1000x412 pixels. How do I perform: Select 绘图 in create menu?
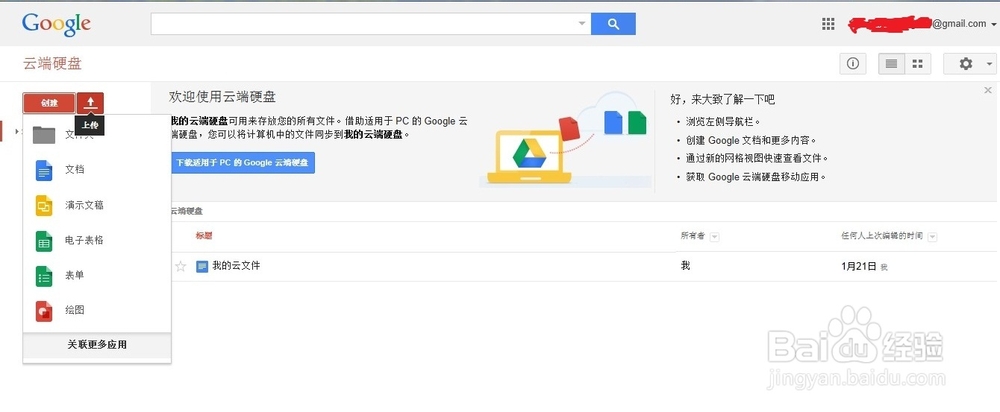pyautogui.click(x=96, y=311)
